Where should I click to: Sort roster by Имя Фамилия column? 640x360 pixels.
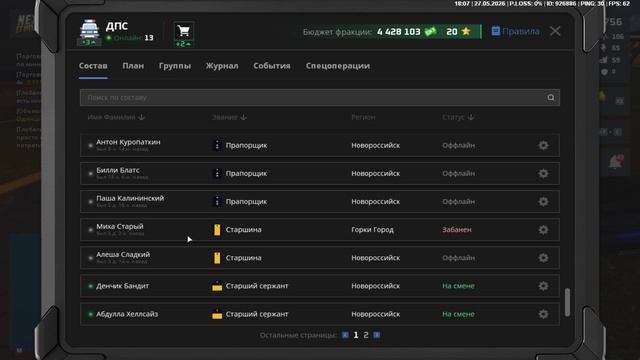pyautogui.click(x=116, y=117)
